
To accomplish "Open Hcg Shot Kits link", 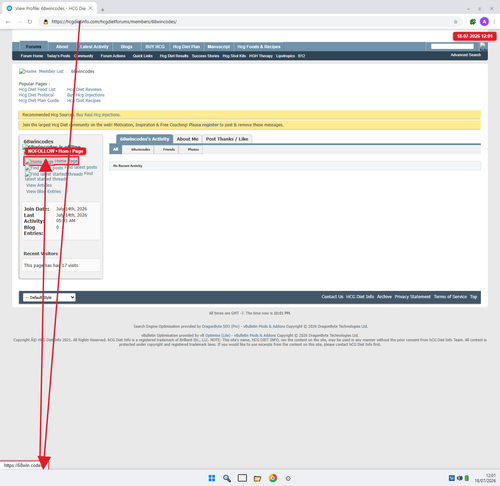I will coord(234,56).
